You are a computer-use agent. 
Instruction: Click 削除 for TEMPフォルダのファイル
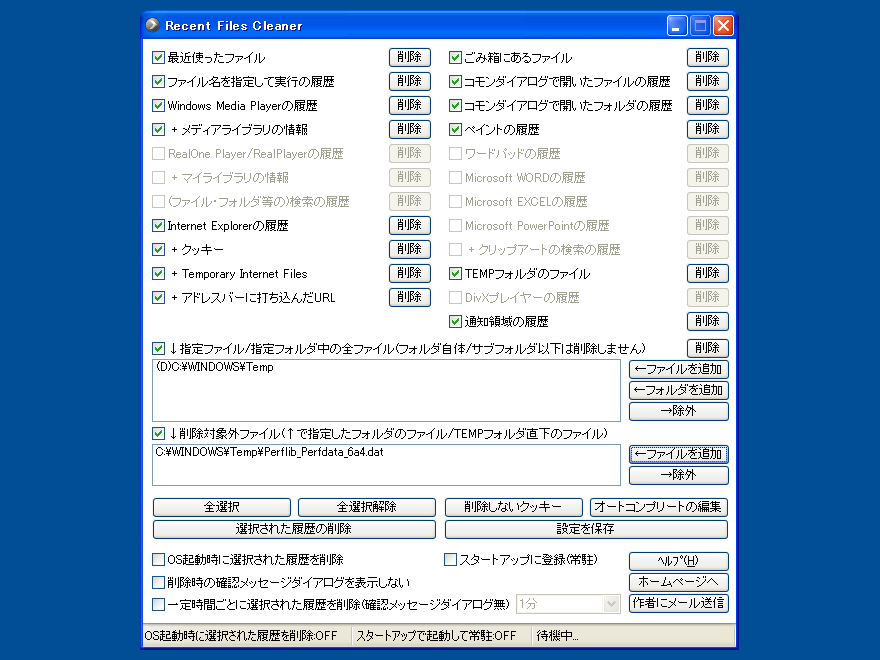[708, 273]
